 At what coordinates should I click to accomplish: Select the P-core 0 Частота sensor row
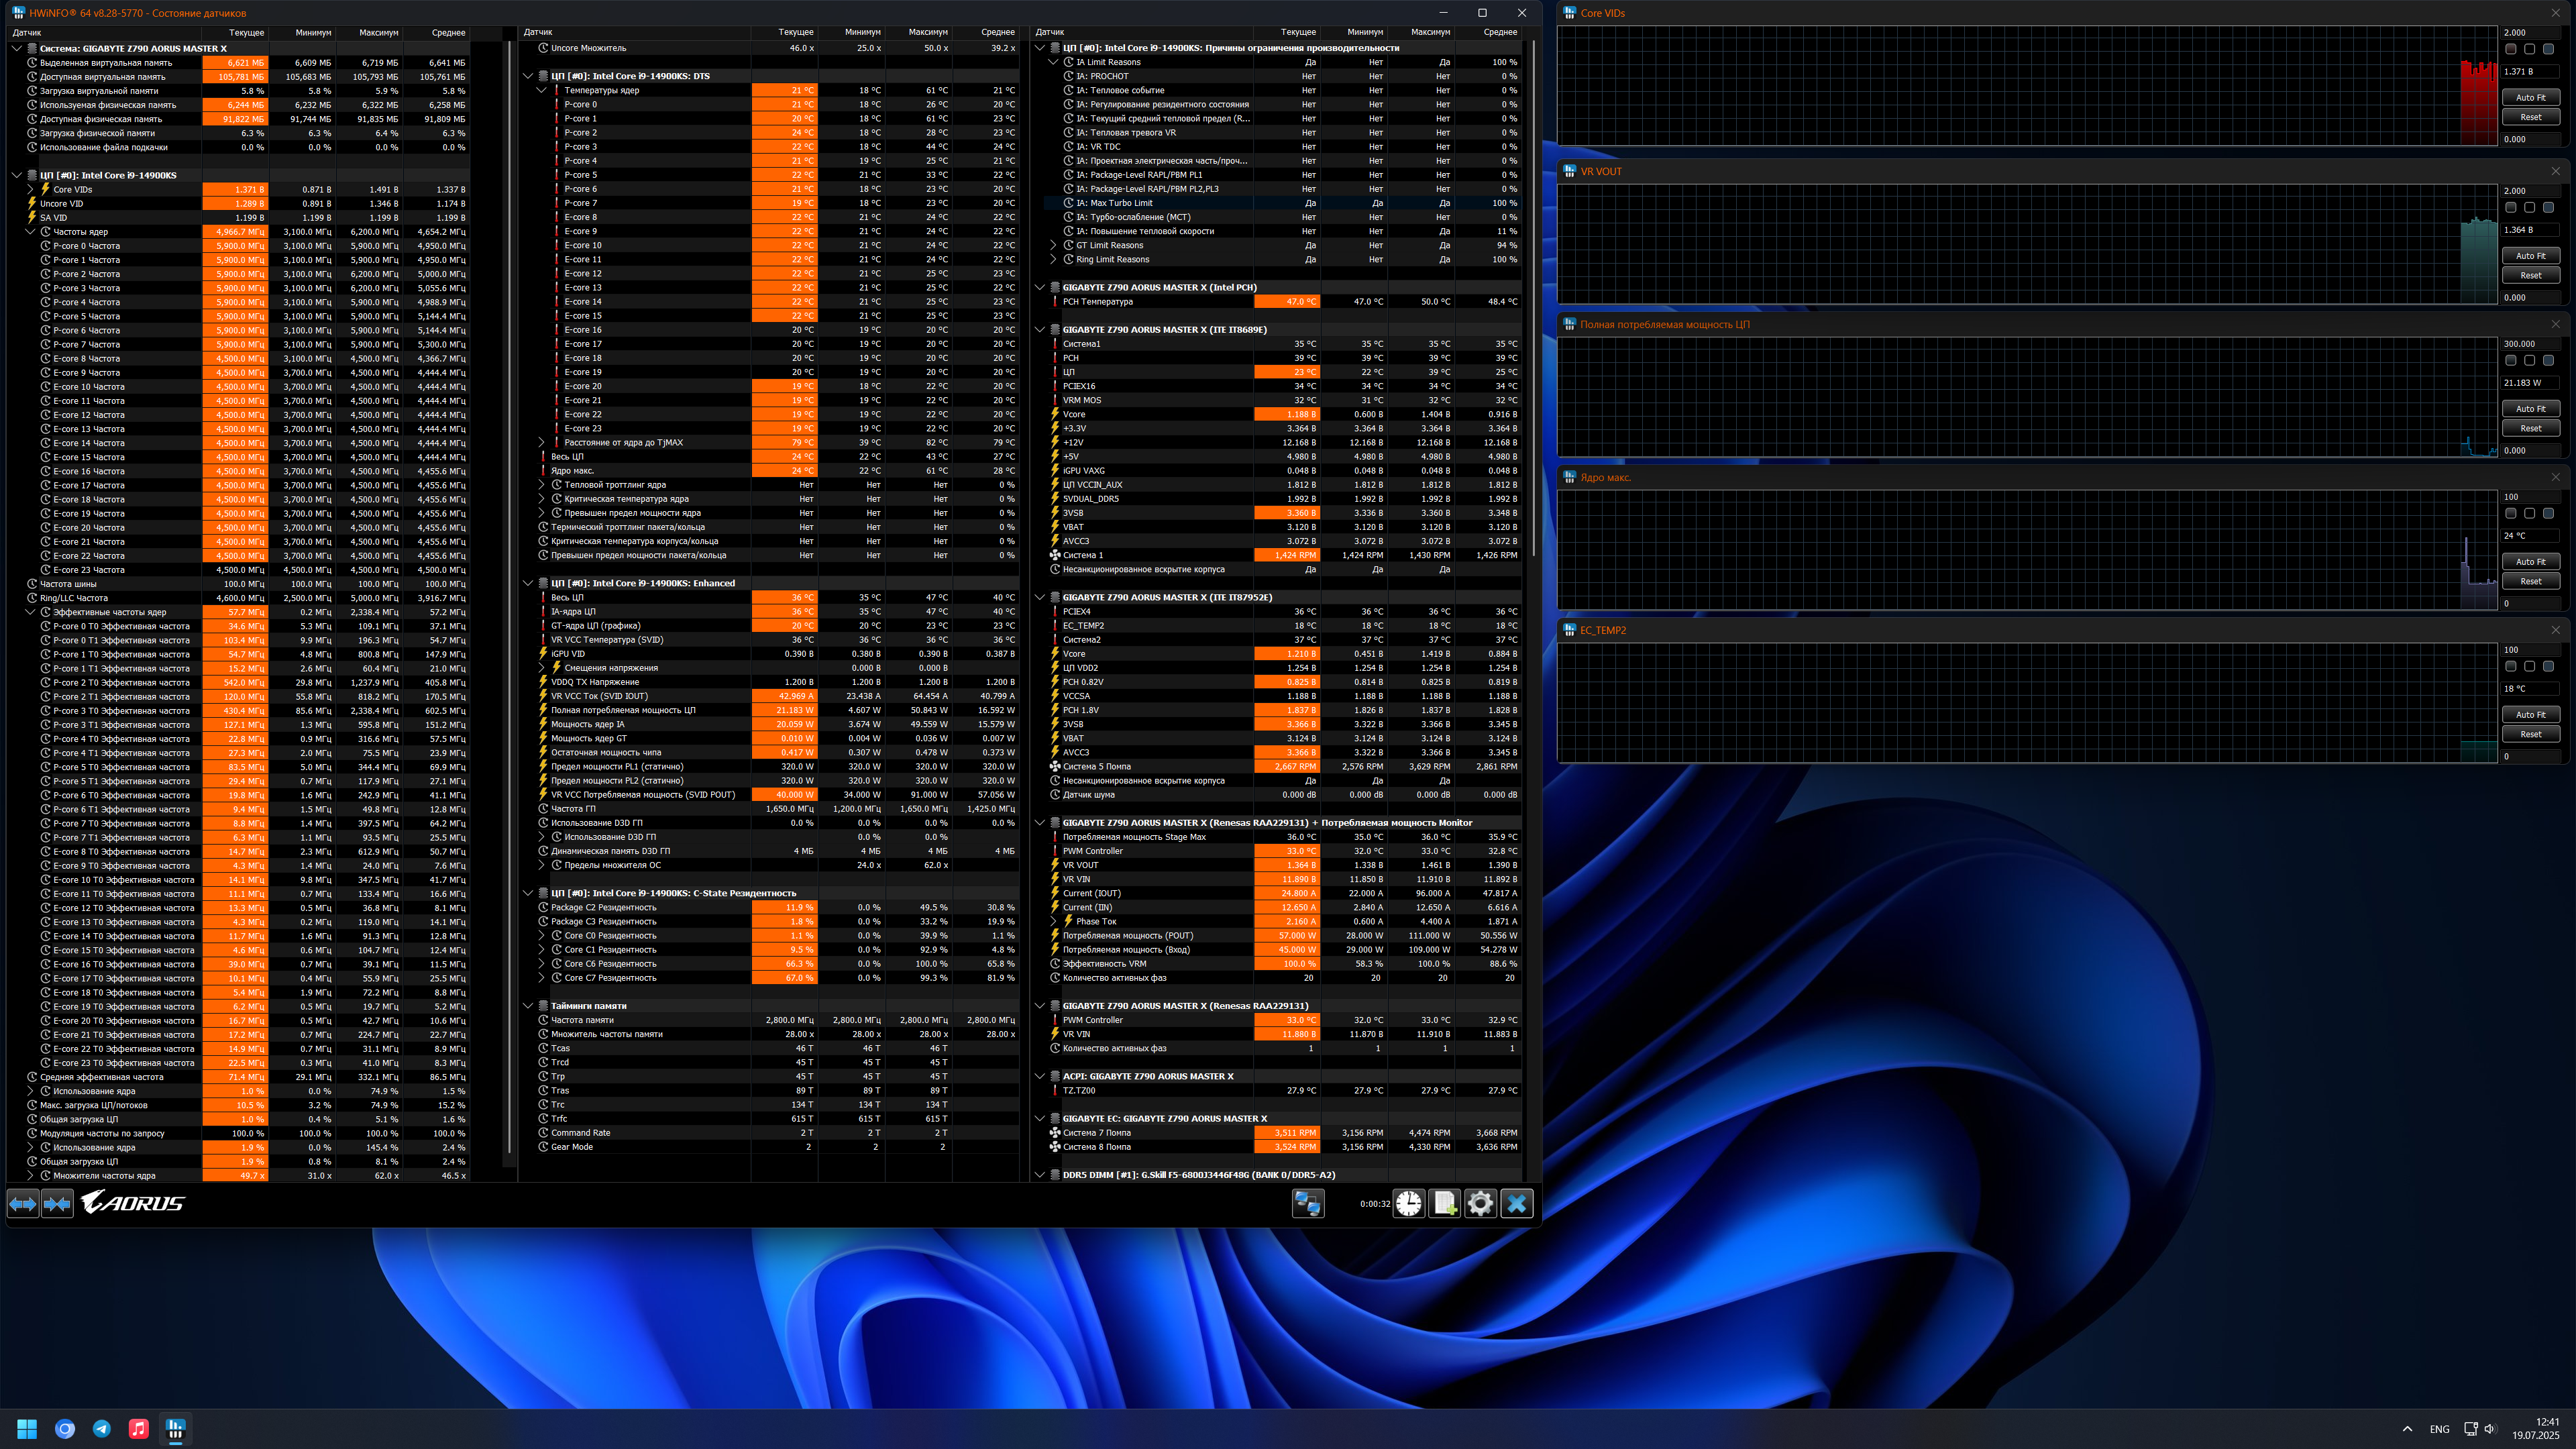pos(86,246)
